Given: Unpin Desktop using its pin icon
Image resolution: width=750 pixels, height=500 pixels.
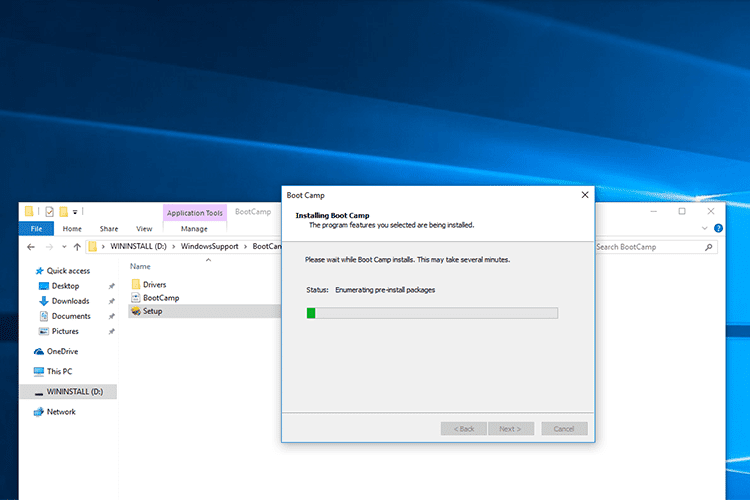Looking at the screenshot, I should 111,286.
